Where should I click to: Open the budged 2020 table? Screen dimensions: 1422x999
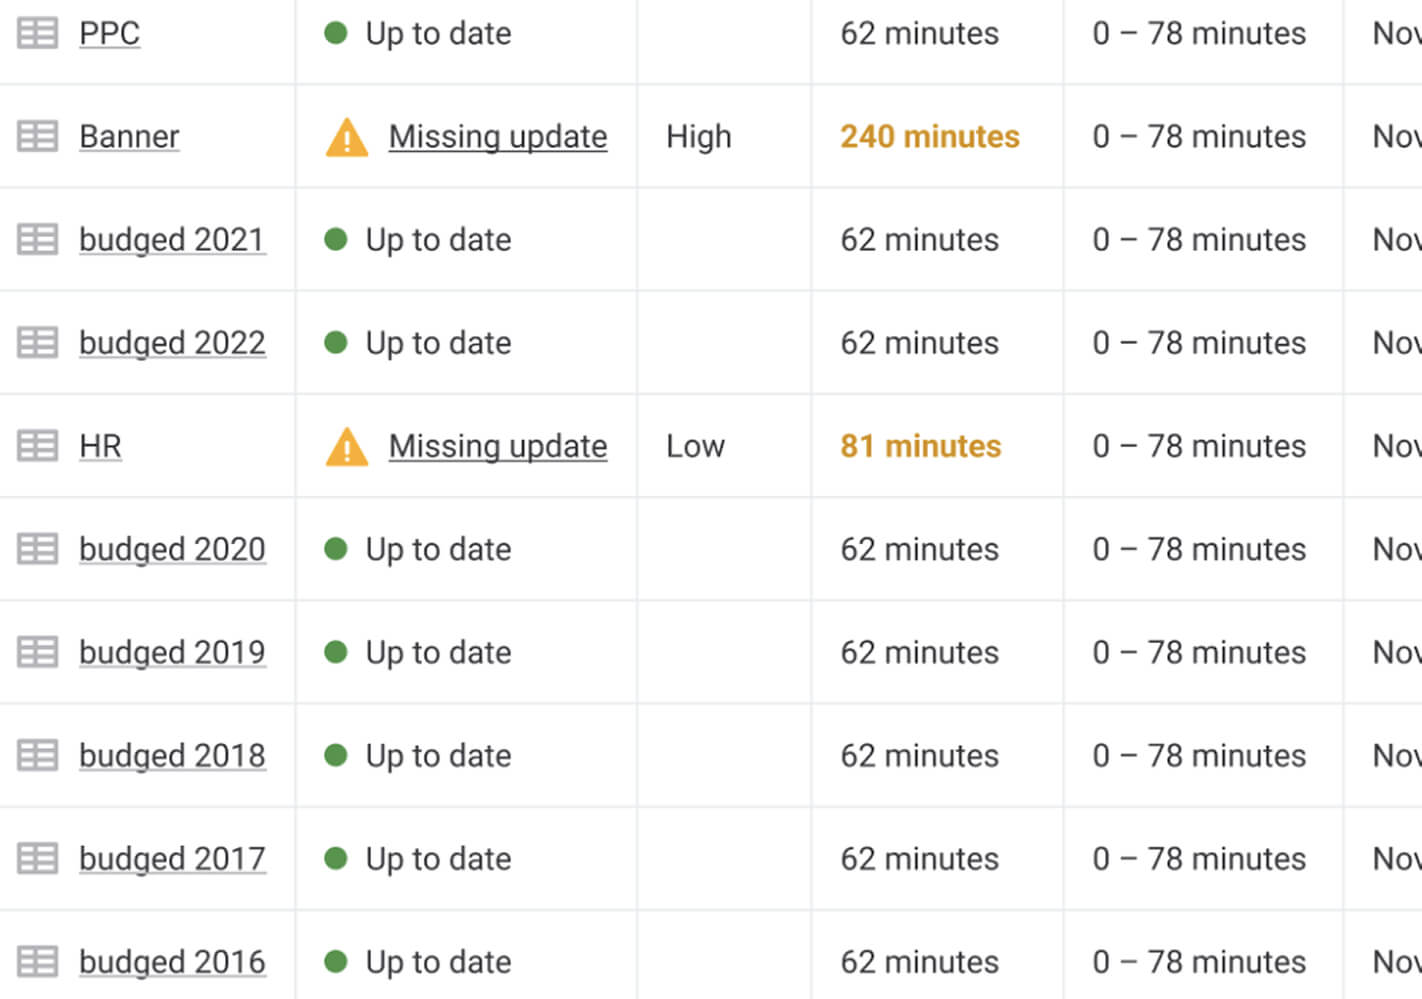(172, 549)
